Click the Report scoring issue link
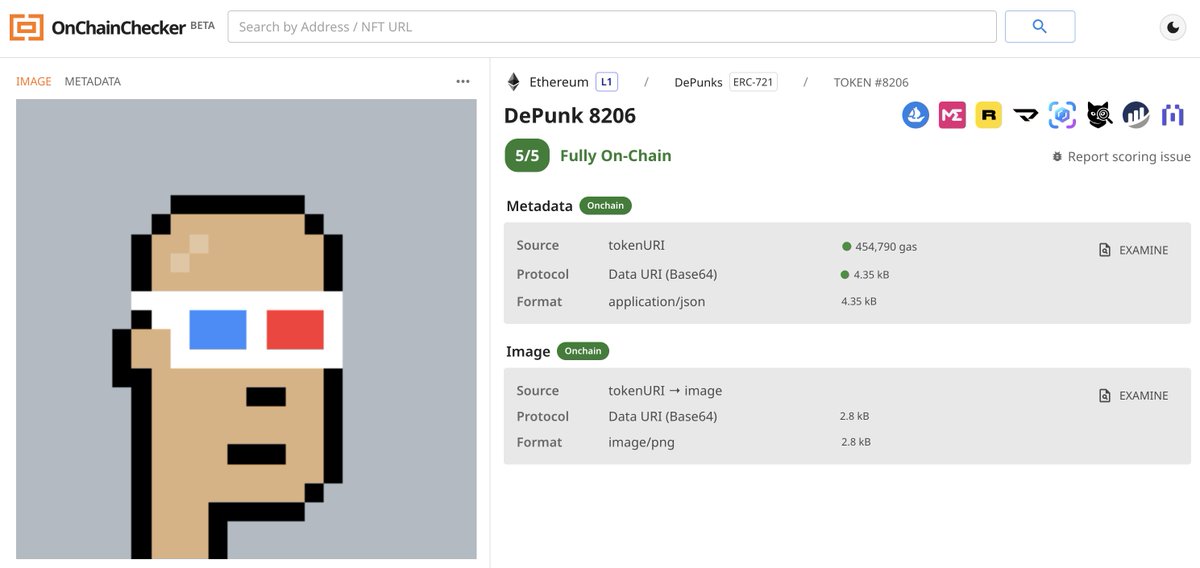 tap(1129, 157)
